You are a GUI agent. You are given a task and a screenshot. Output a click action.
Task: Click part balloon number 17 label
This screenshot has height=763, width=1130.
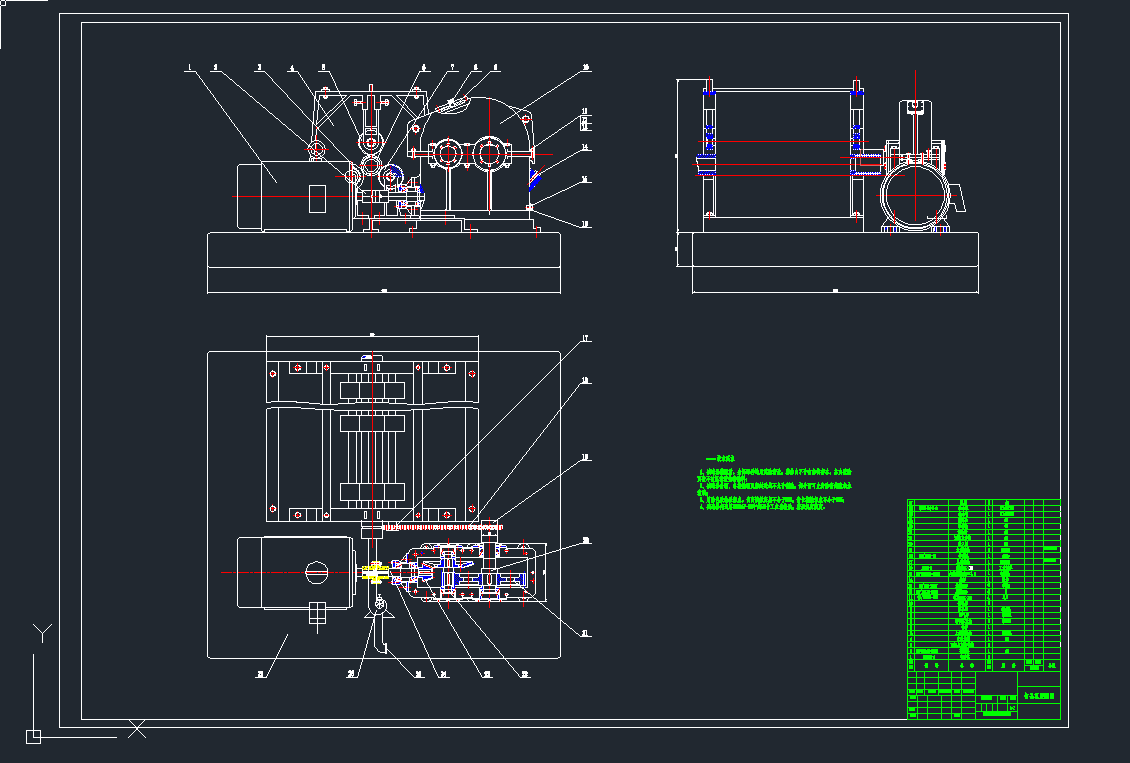pyautogui.click(x=585, y=339)
